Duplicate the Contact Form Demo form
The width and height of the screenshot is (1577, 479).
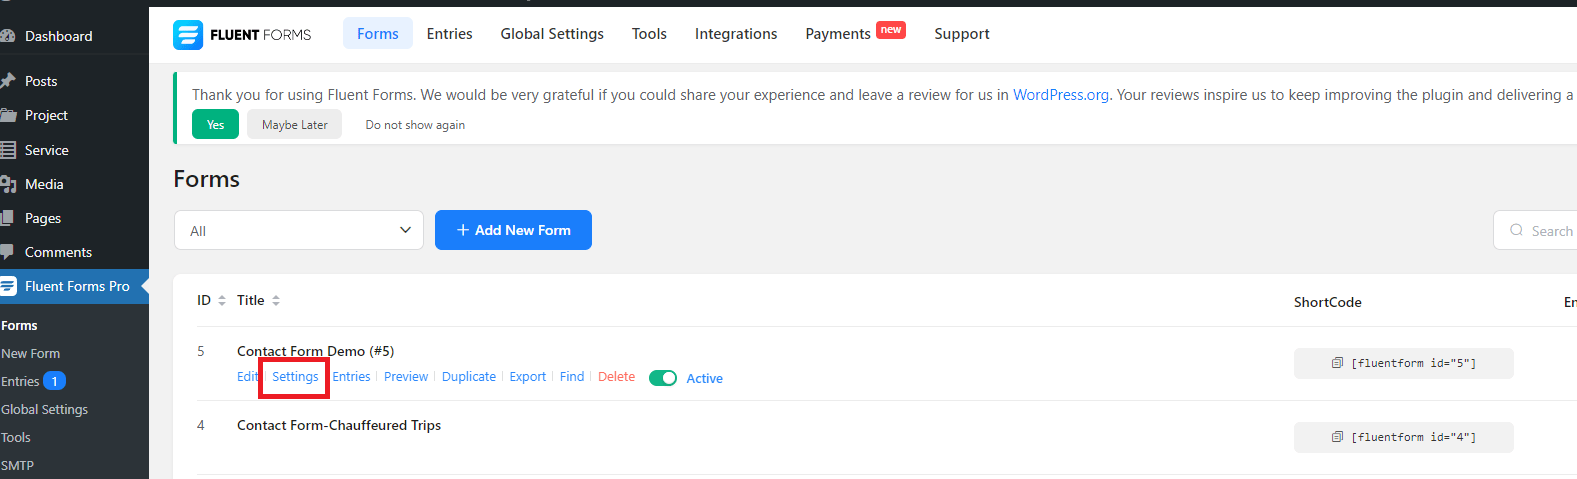coord(469,377)
